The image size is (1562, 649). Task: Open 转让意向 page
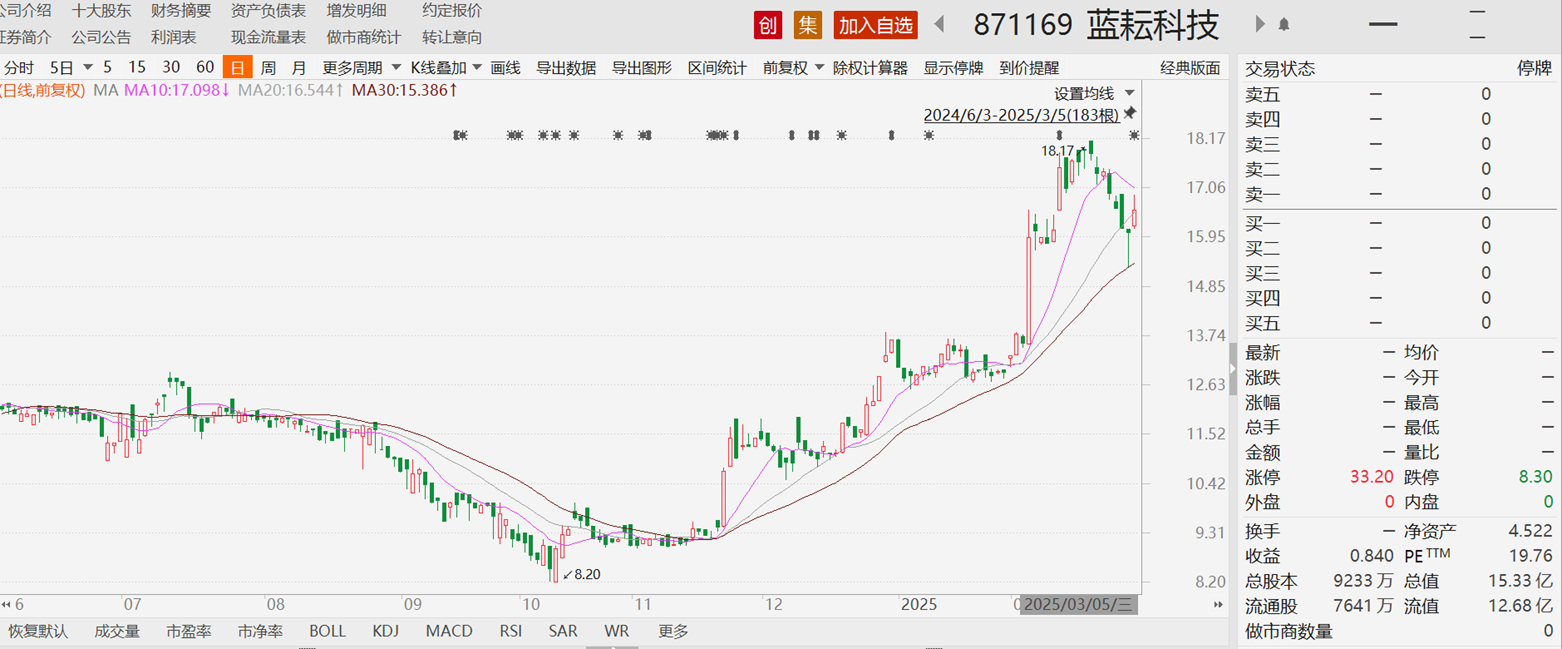coord(452,37)
